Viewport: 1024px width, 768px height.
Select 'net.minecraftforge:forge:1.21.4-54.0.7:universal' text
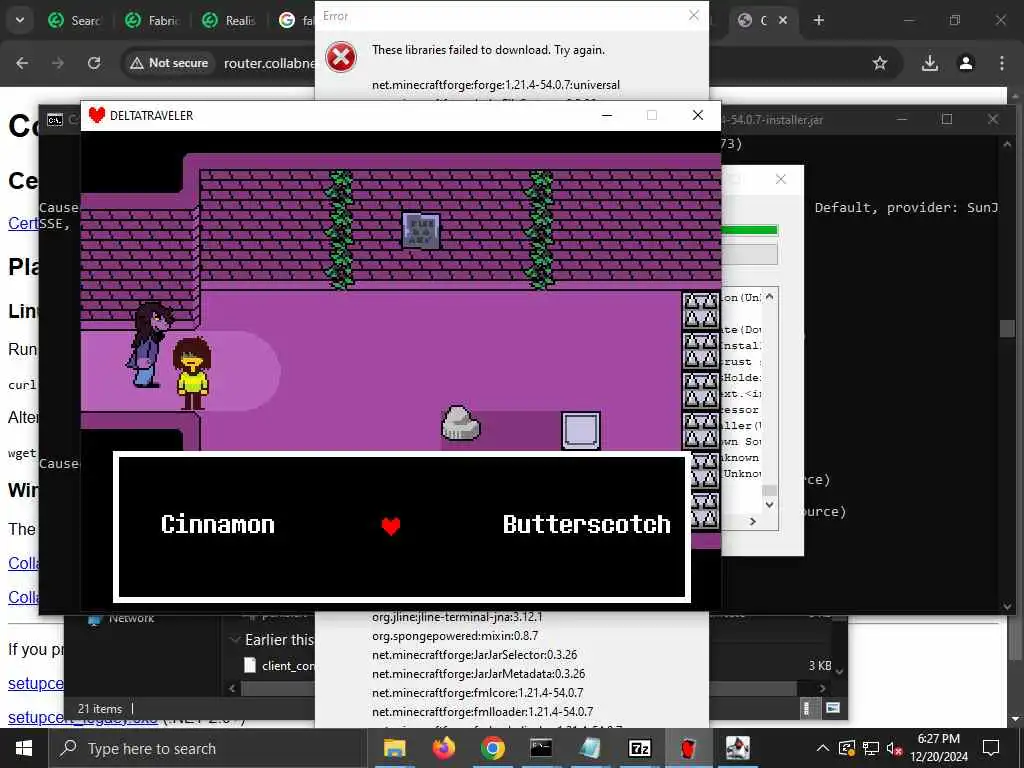(496, 85)
